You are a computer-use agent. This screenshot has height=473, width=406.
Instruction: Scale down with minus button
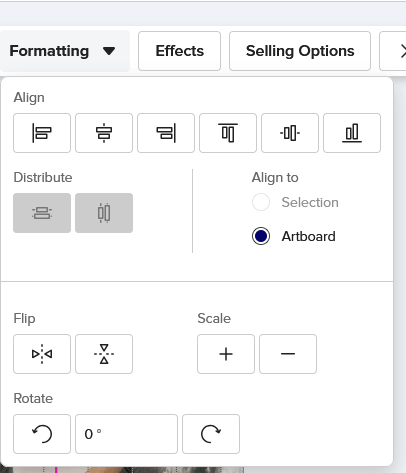pos(288,354)
